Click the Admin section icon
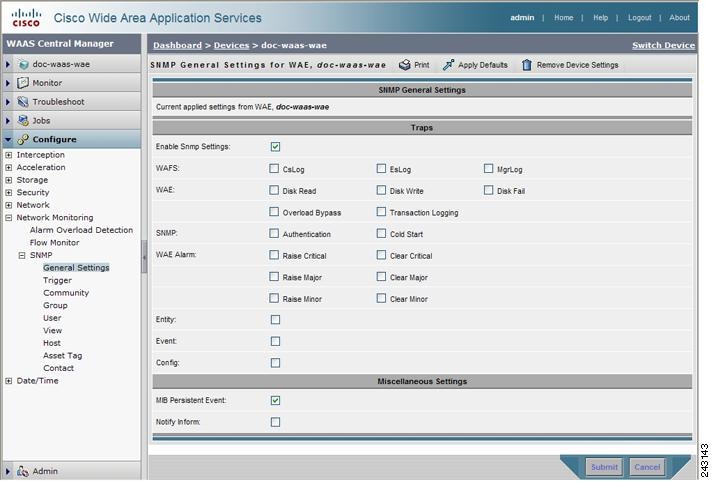712x481 pixels. 23,471
